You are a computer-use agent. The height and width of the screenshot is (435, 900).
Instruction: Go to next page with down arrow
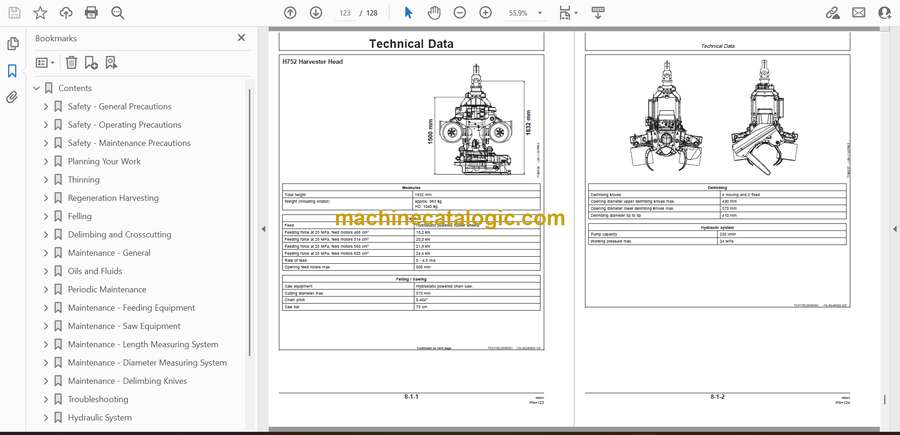click(x=316, y=13)
